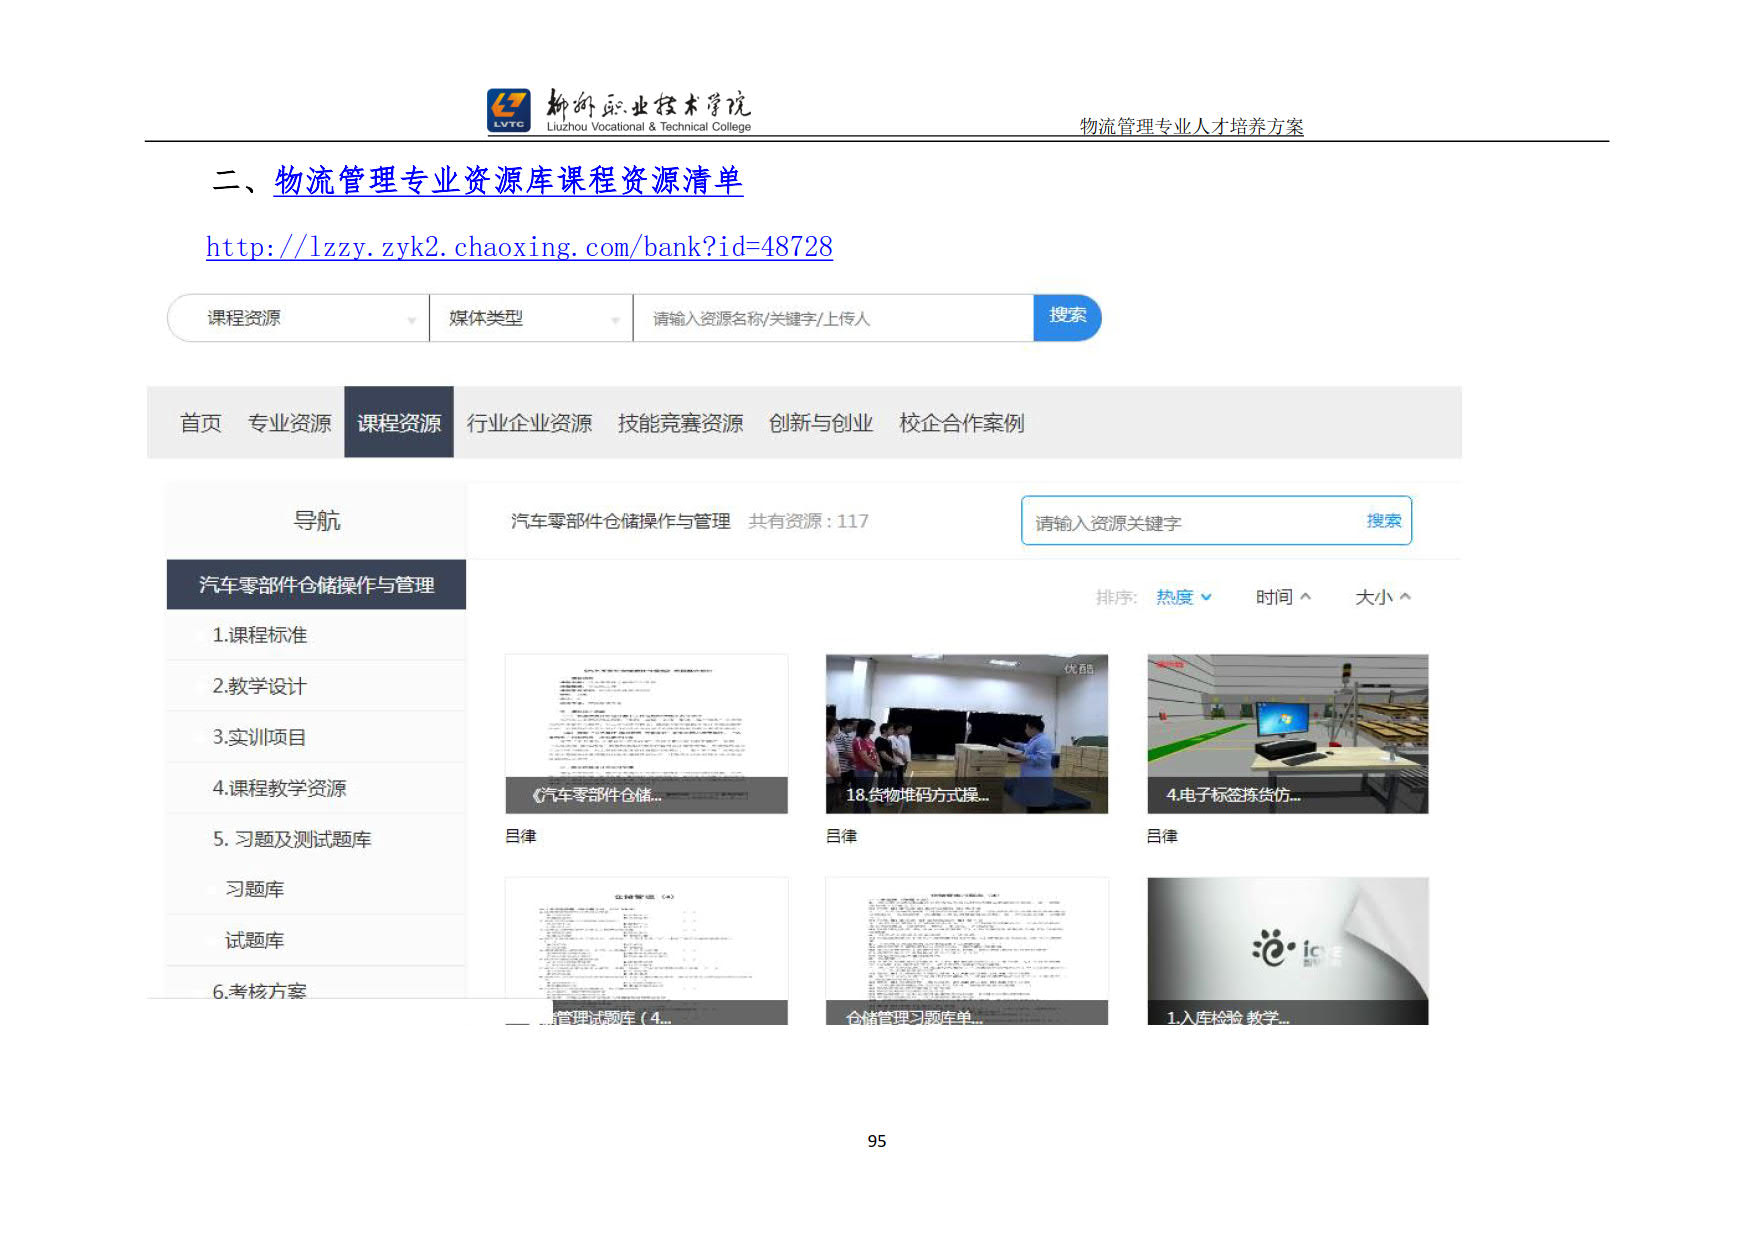Screen dimensions: 1754x1240
Task: Click the LVTC college logo icon
Action: pyautogui.click(x=508, y=110)
